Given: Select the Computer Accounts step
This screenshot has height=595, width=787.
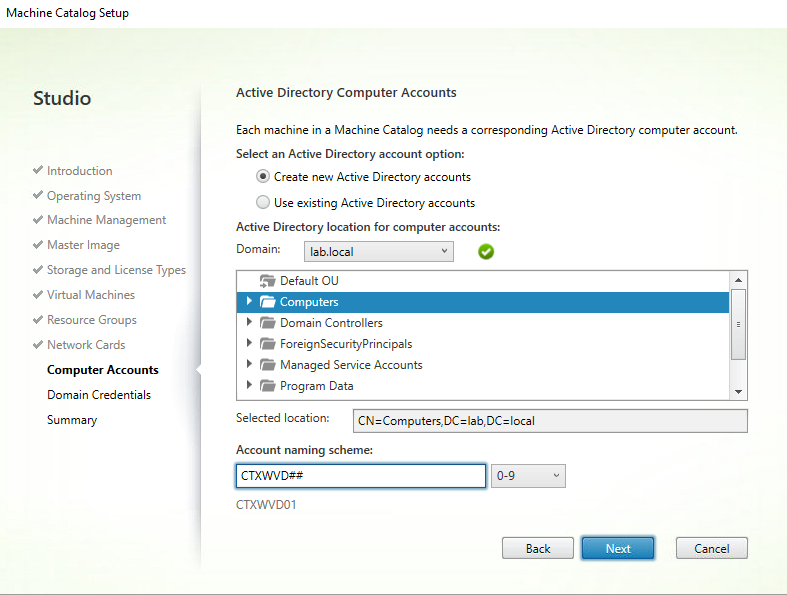Looking at the screenshot, I should coord(103,370).
